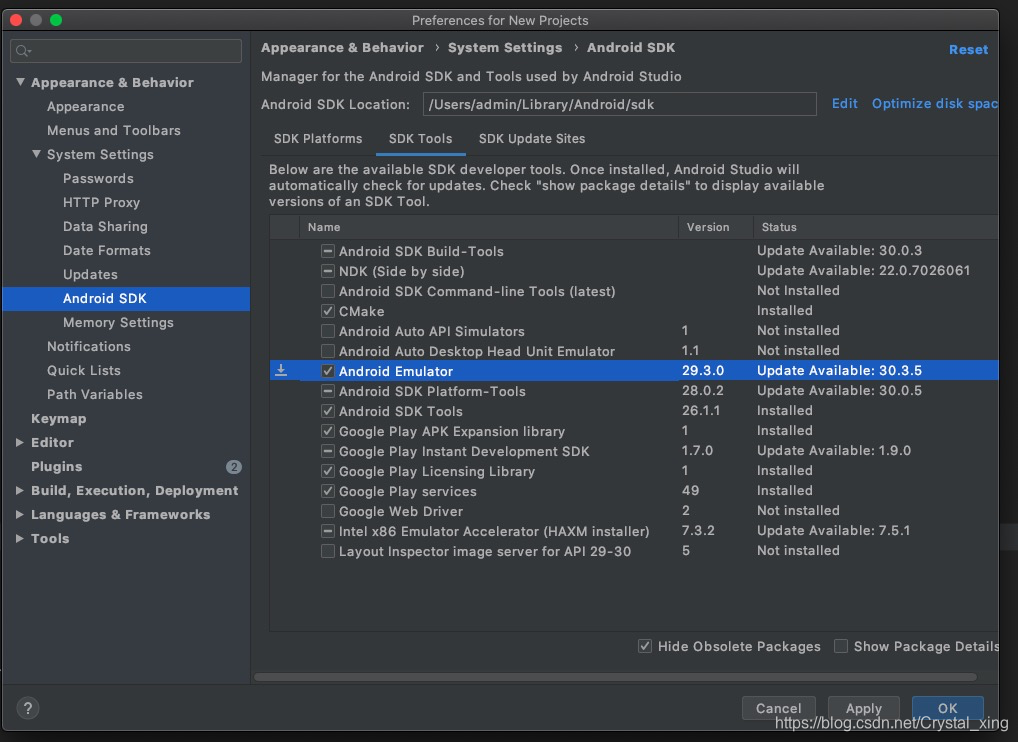
Task: Uncheck the Android Emulator checkbox
Action: tap(328, 371)
